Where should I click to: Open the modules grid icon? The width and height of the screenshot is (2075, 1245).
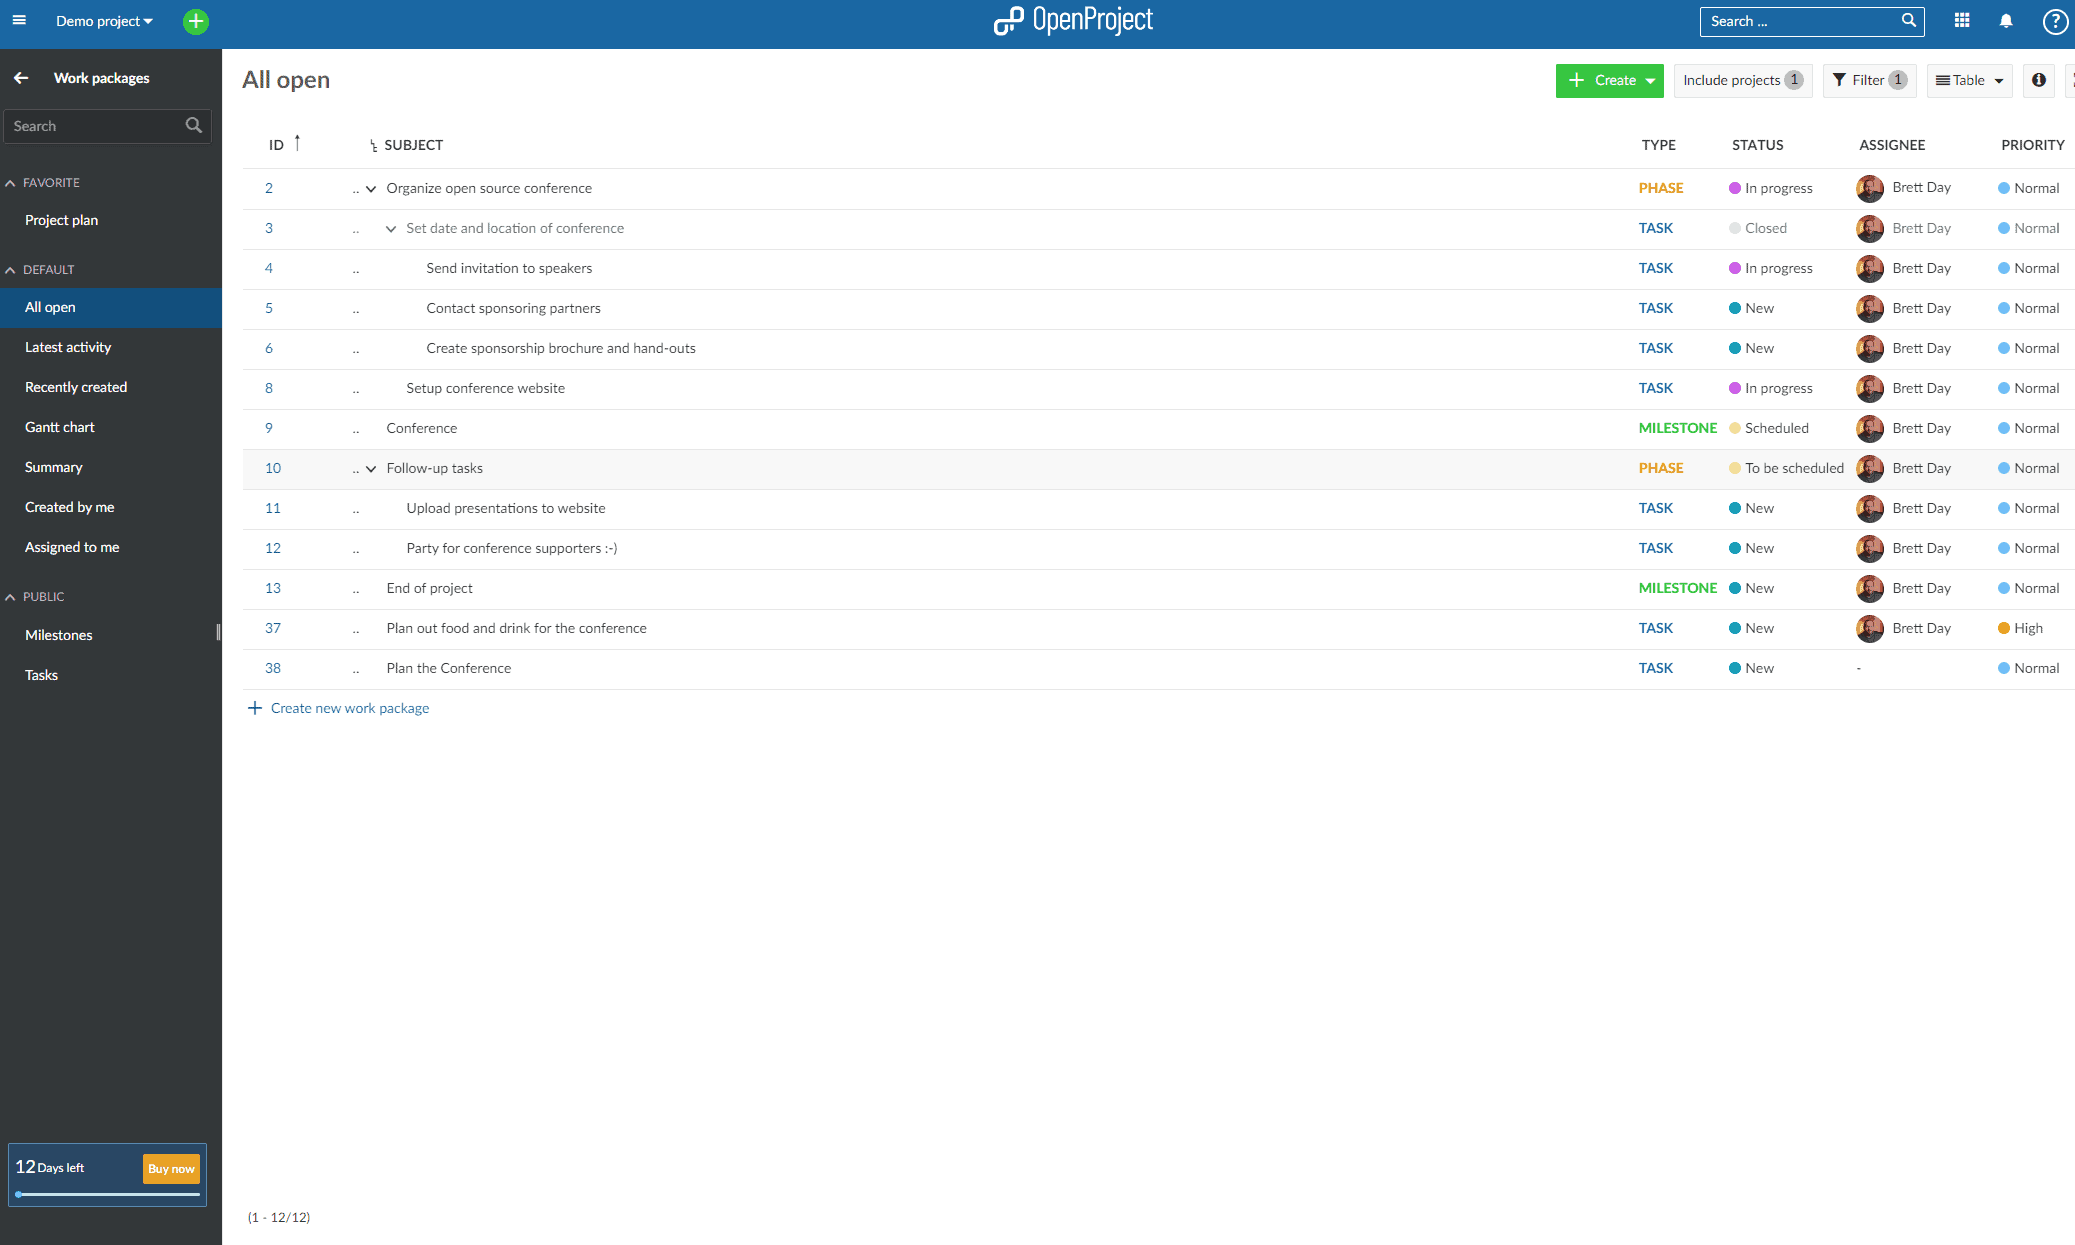[1962, 21]
